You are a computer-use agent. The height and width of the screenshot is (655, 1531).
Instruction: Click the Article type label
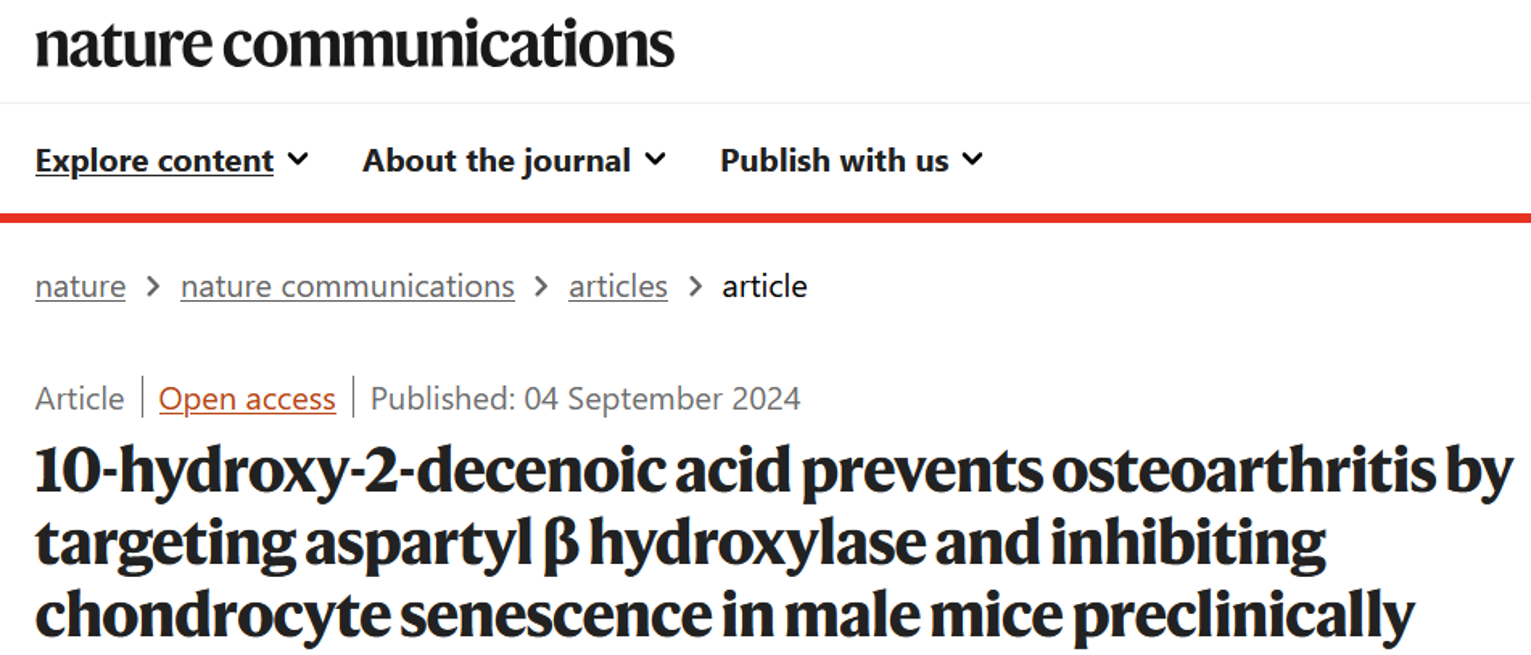point(80,399)
